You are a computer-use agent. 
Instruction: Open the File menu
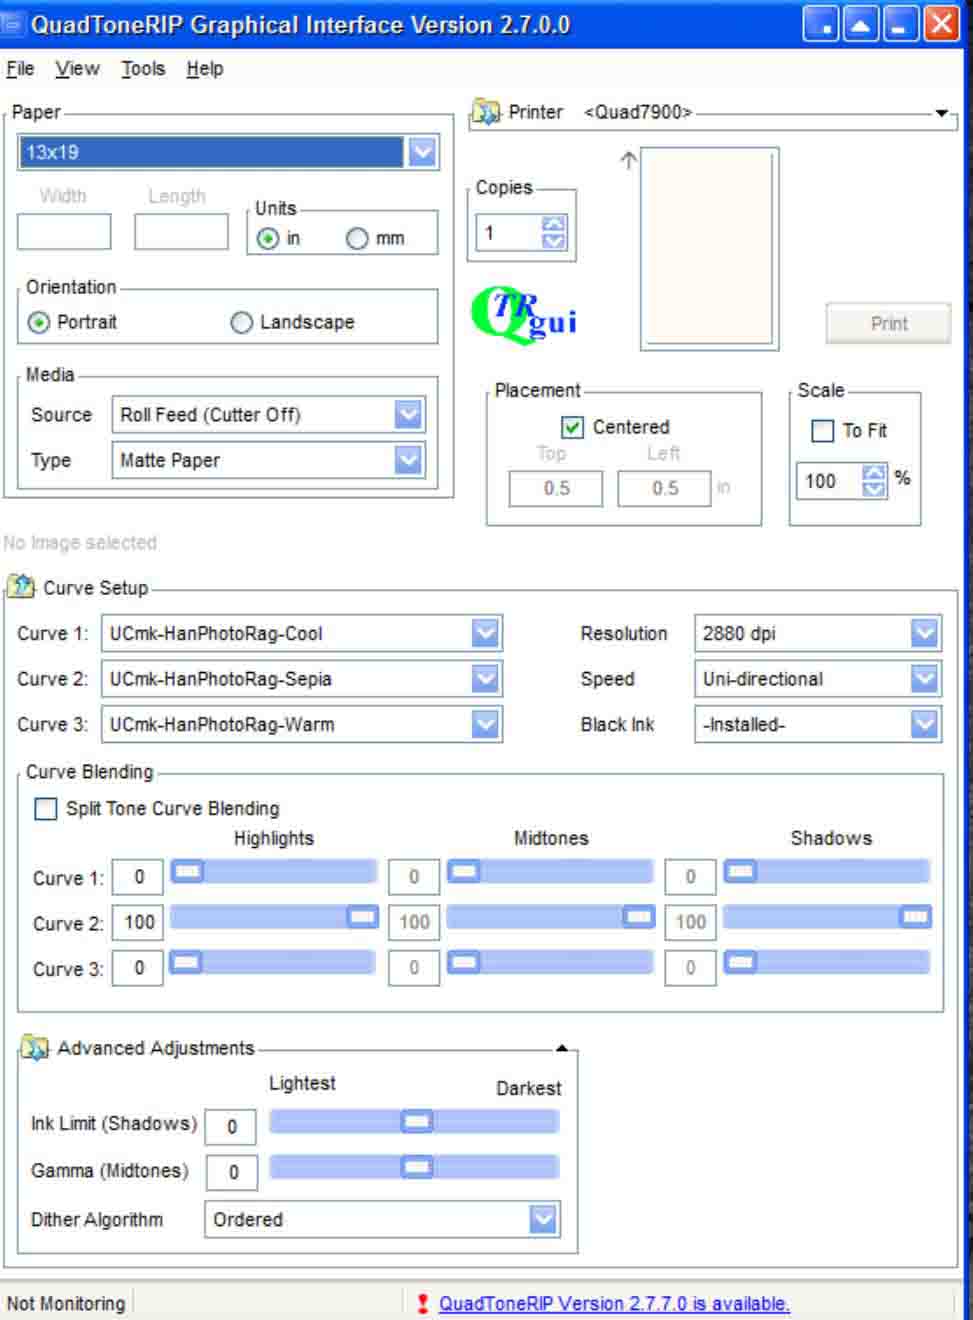click(20, 69)
